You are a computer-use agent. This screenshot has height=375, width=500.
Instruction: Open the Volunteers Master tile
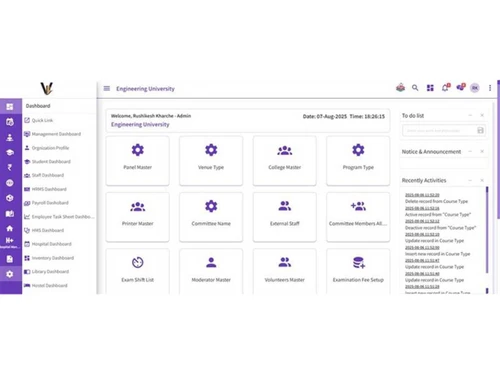point(285,271)
